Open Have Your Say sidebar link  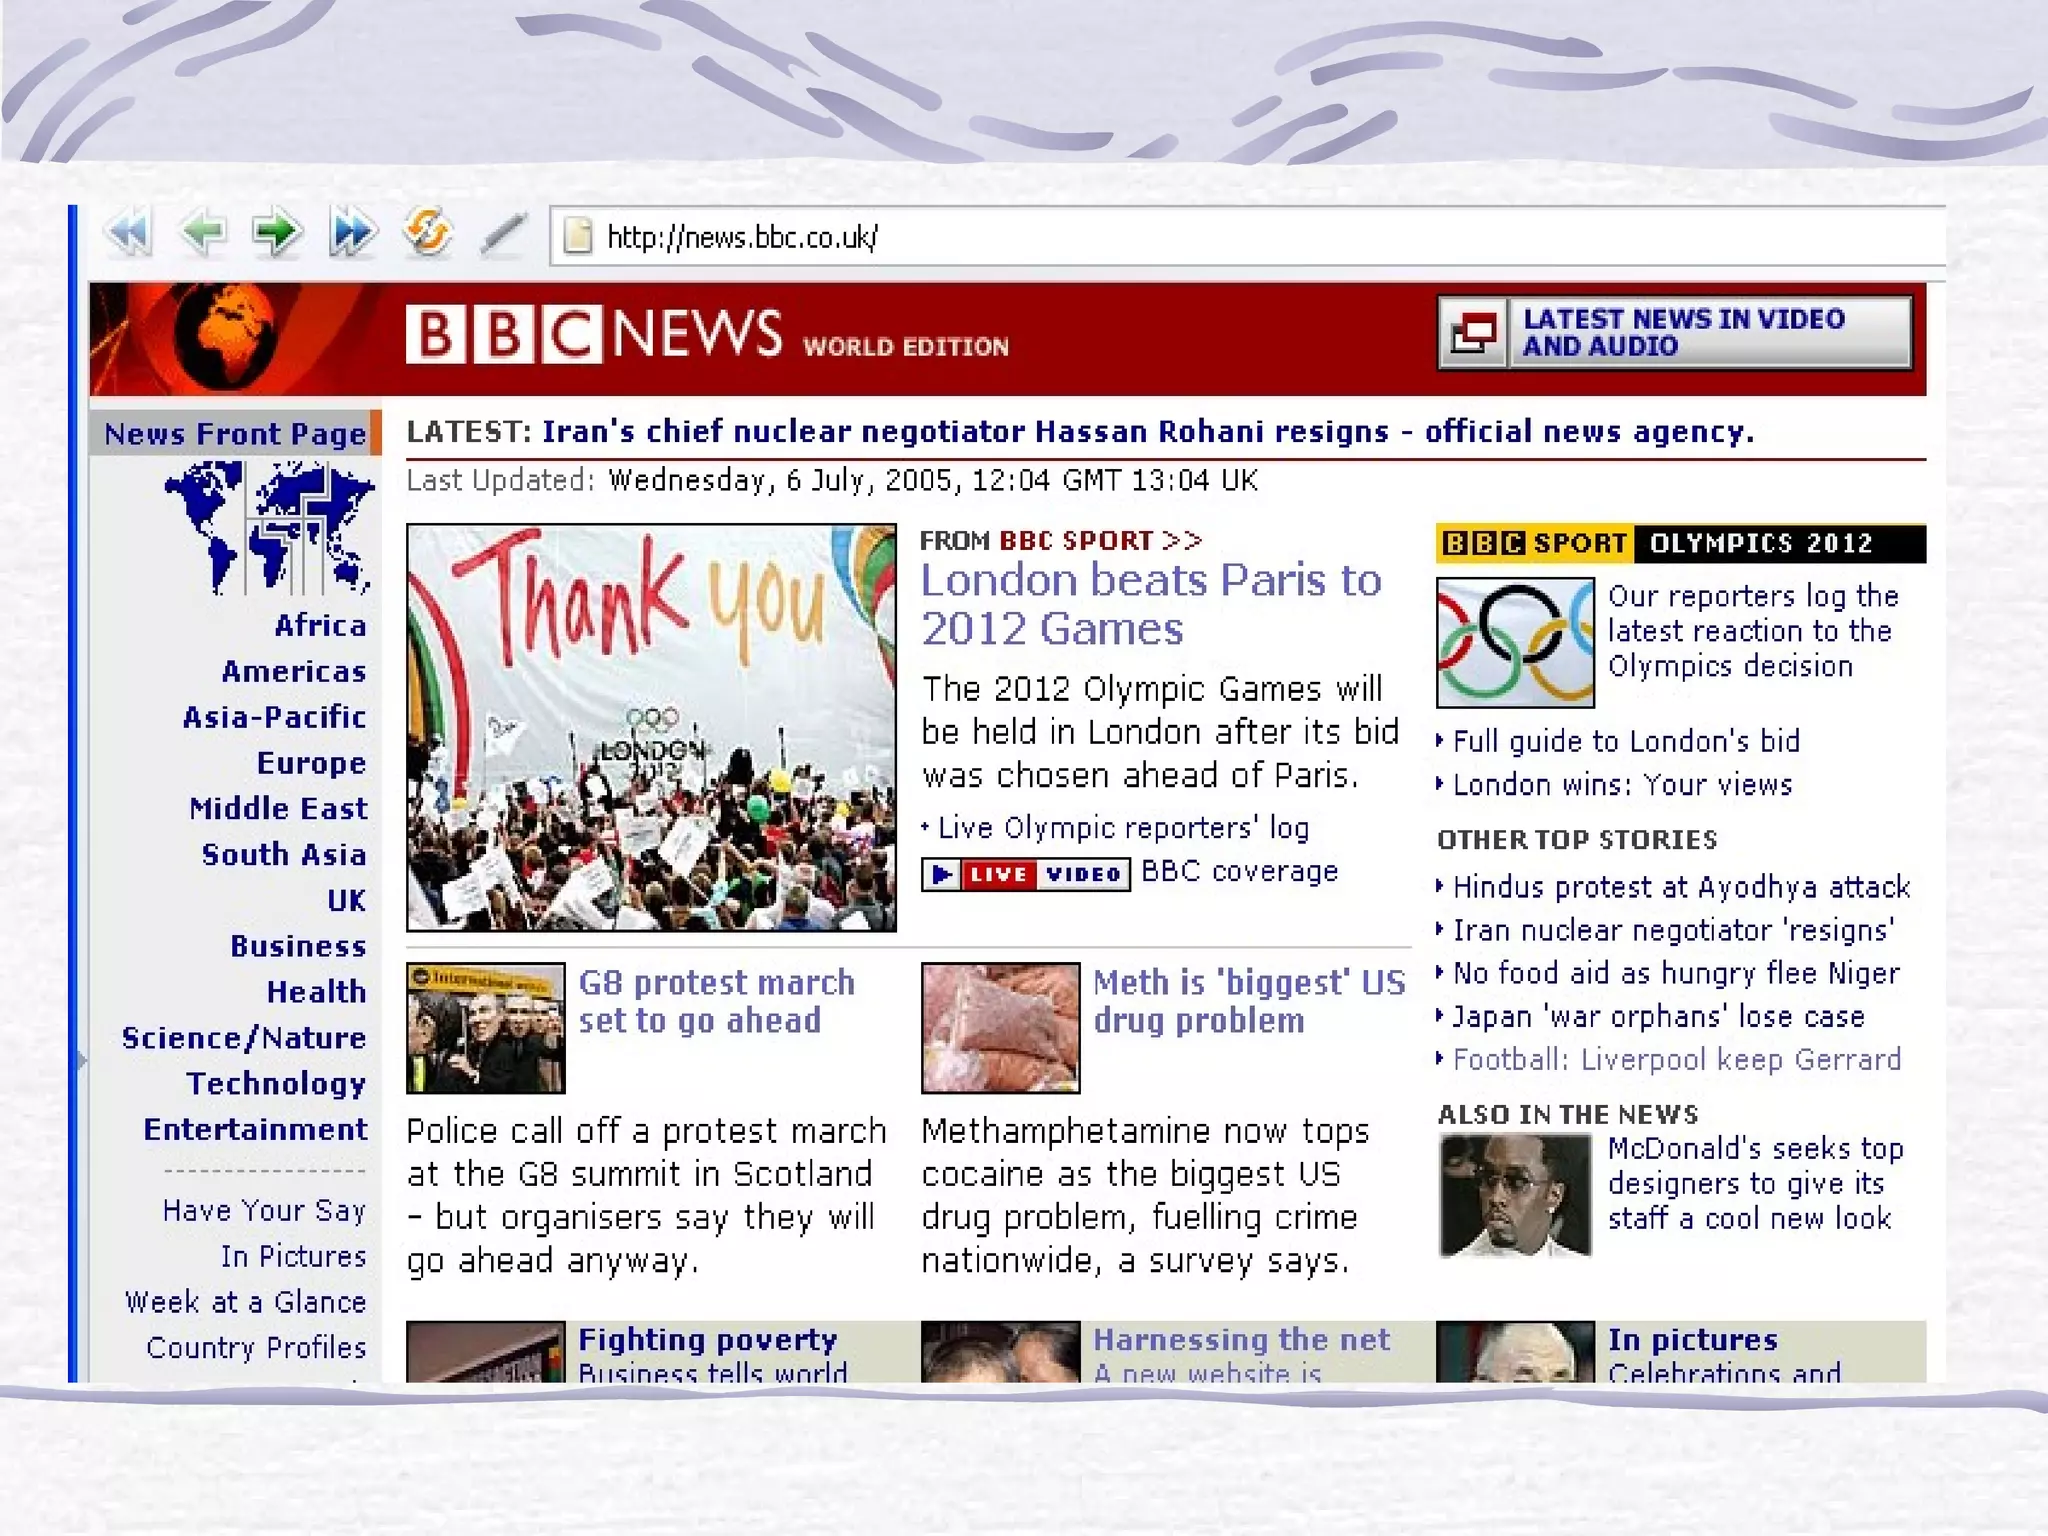click(x=264, y=1211)
